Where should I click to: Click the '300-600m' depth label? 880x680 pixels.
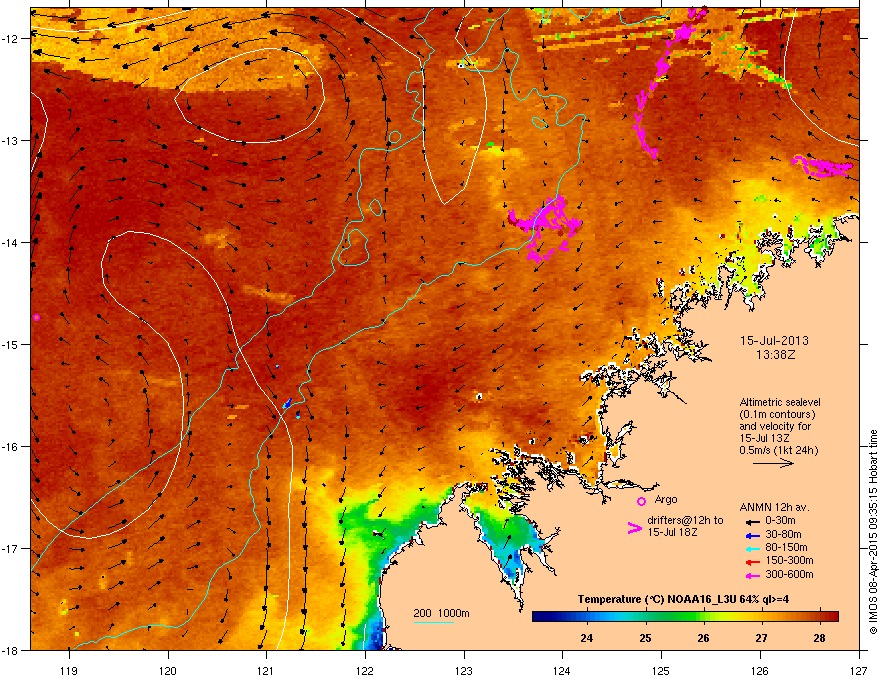click(789, 575)
